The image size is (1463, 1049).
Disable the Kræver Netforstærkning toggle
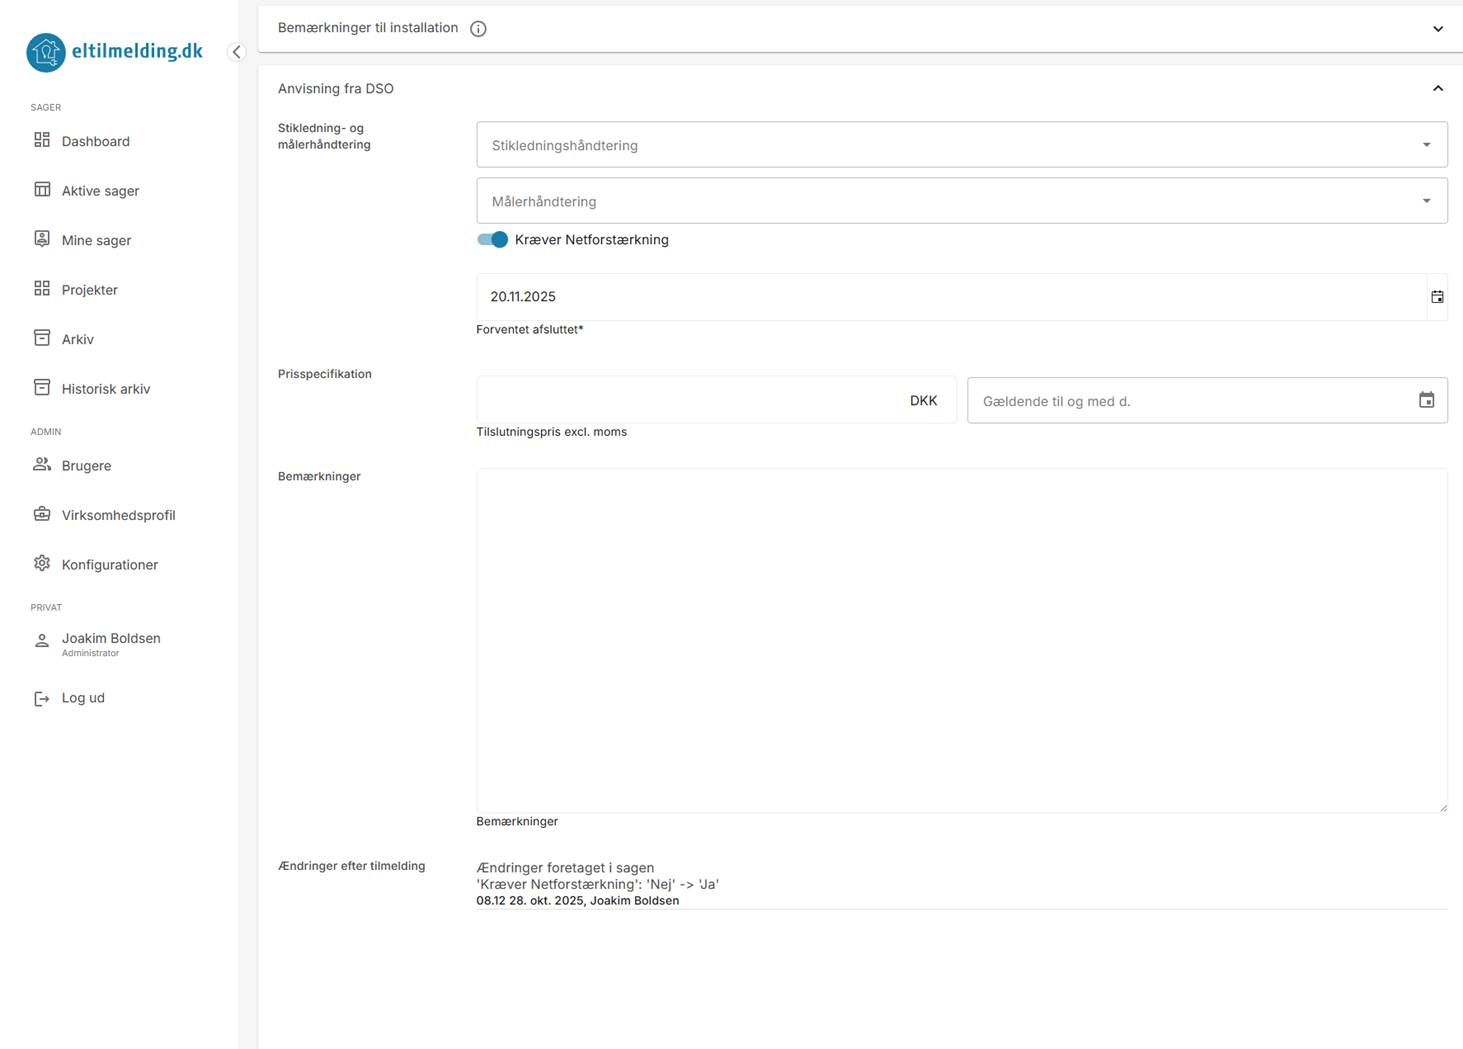coord(493,240)
